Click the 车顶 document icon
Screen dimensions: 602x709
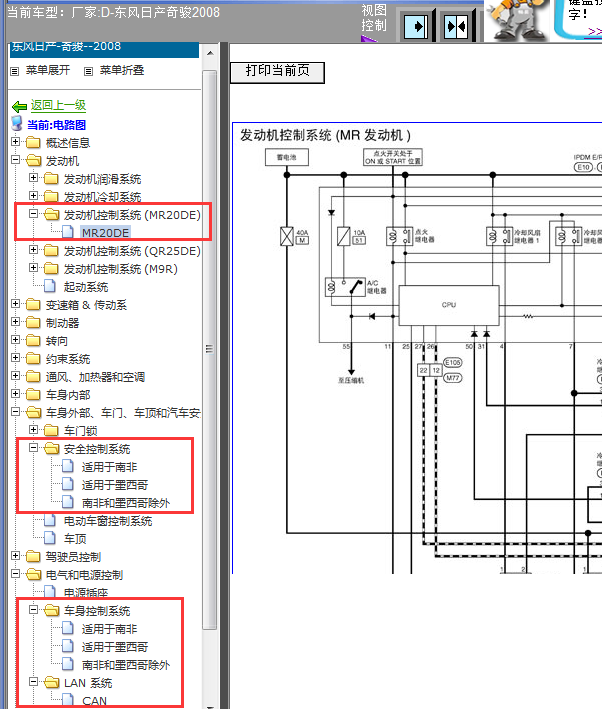pyautogui.click(x=50, y=538)
